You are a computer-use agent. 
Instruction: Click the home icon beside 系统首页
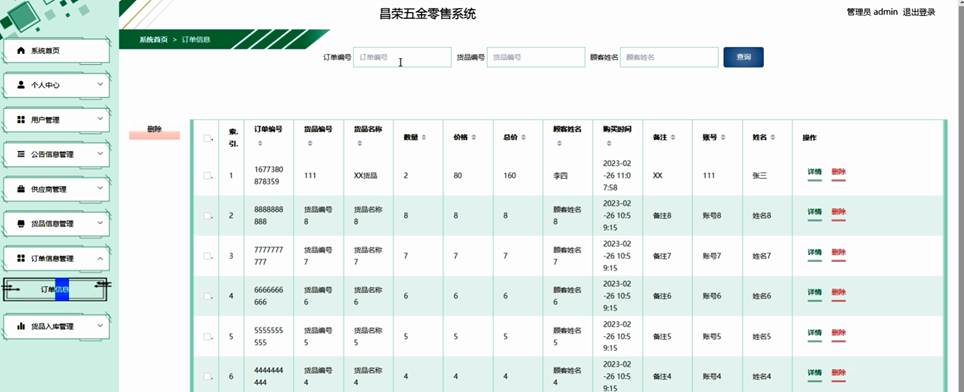22,50
